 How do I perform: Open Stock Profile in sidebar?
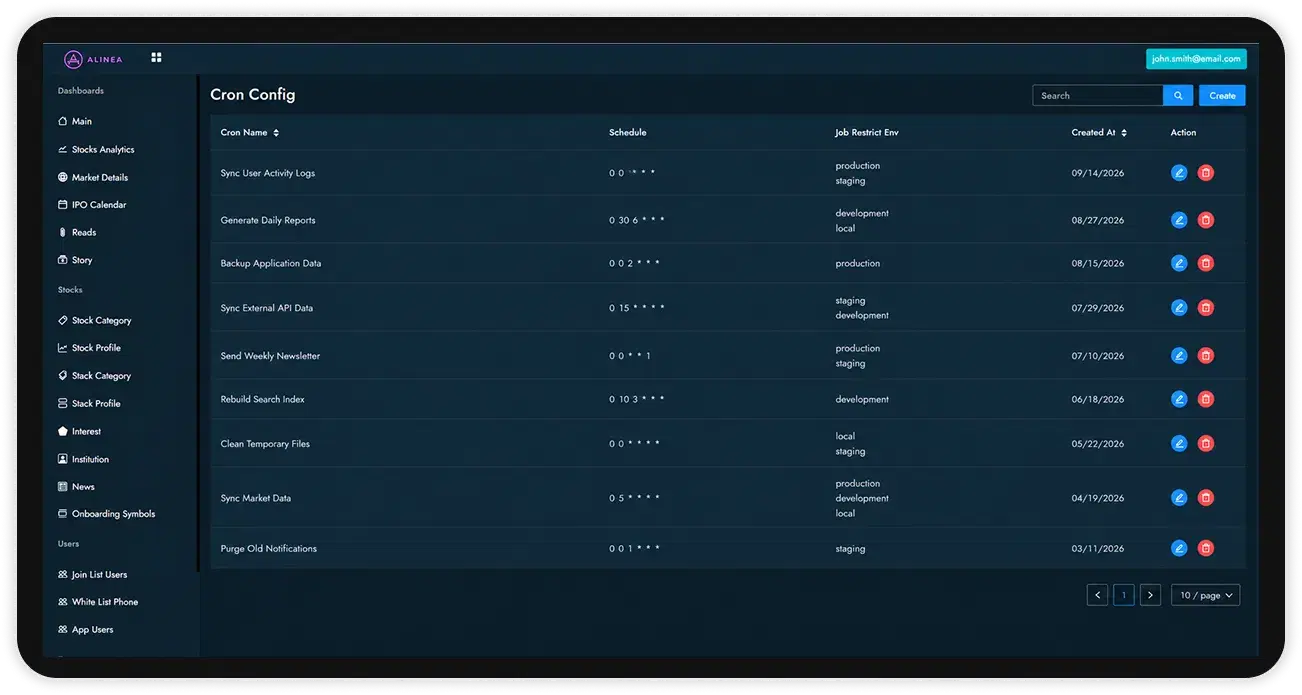tap(89, 348)
